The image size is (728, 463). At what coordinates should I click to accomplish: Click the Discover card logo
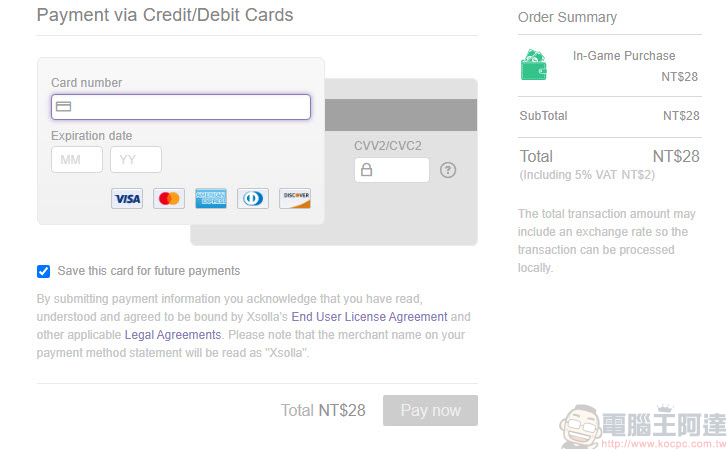coord(295,199)
